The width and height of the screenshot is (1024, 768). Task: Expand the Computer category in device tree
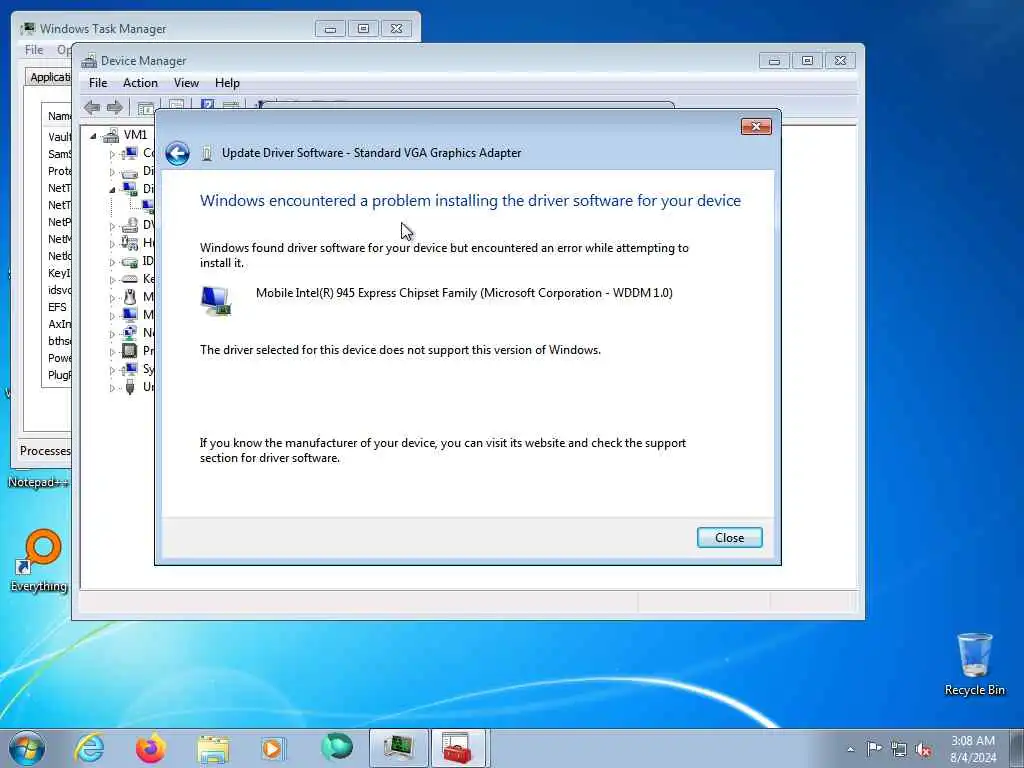[112, 154]
